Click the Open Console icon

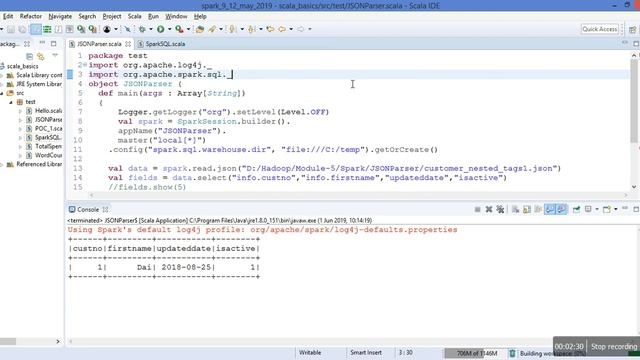click(x=607, y=209)
